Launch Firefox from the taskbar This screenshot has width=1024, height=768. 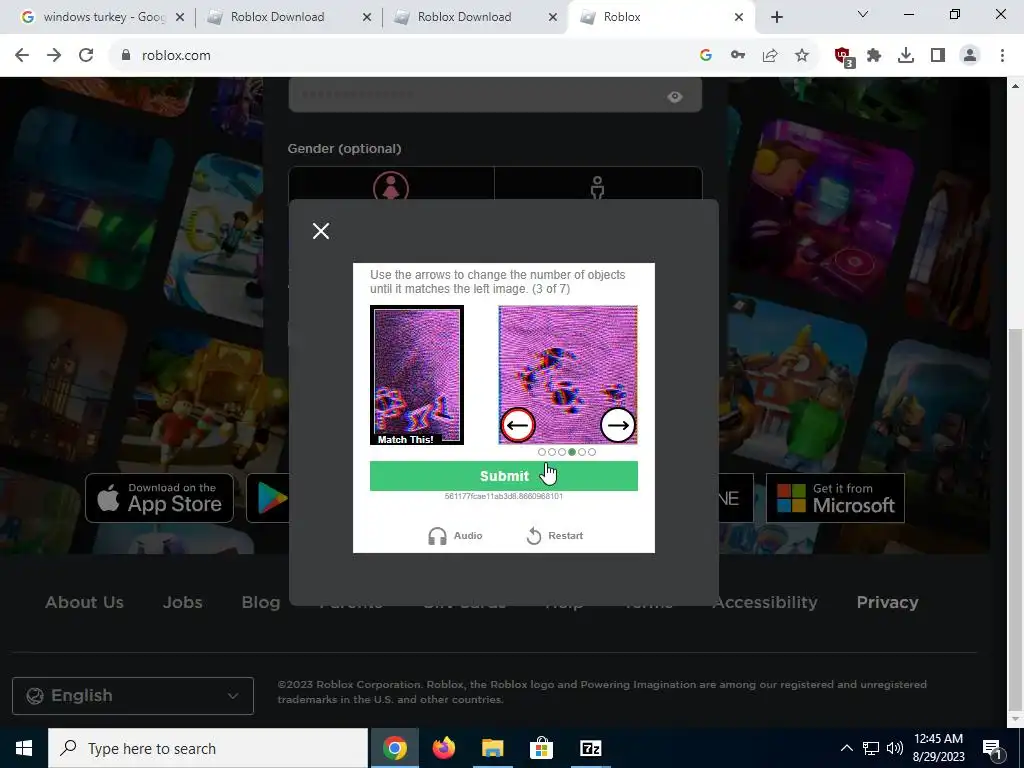(444, 748)
